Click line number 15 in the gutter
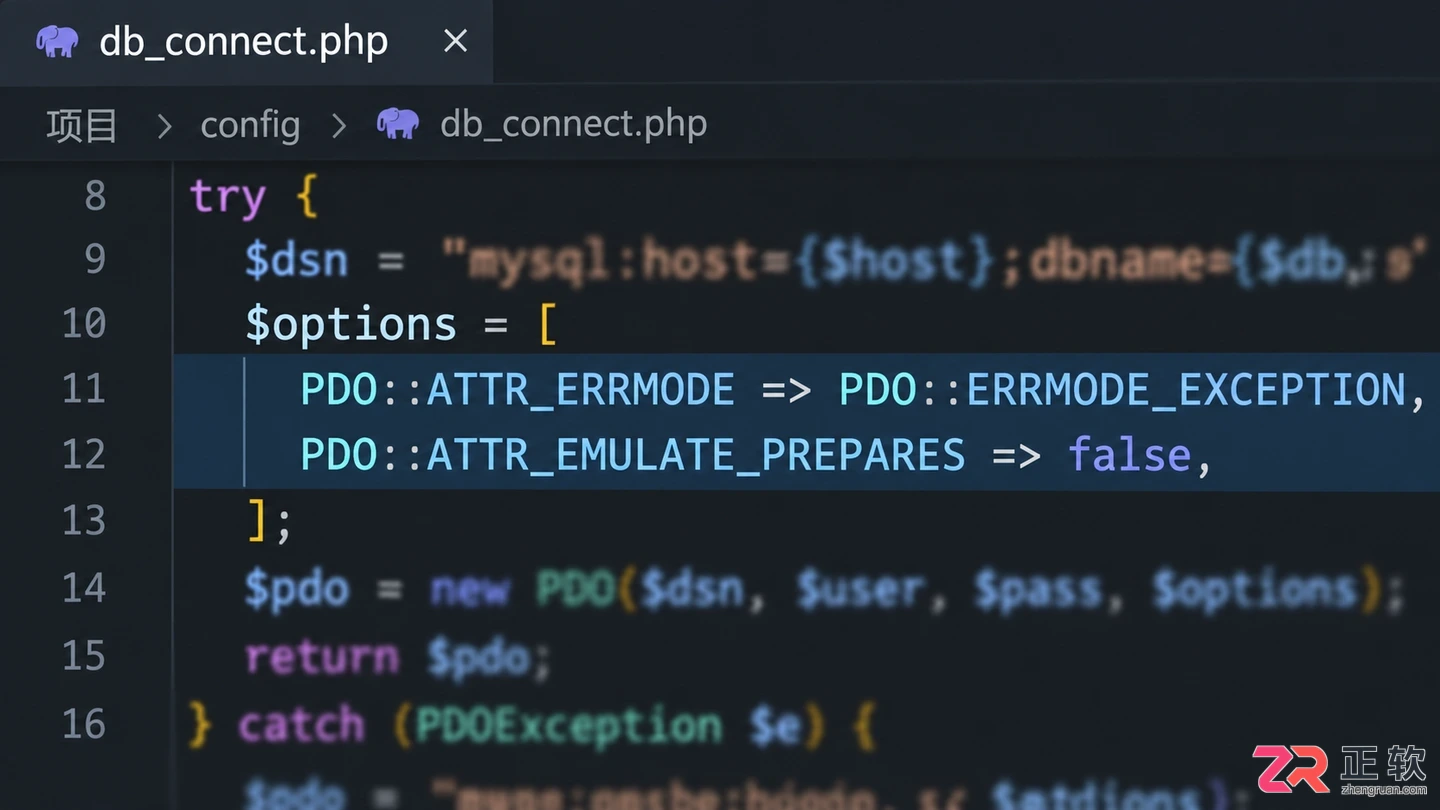This screenshot has height=810, width=1440. (x=84, y=656)
